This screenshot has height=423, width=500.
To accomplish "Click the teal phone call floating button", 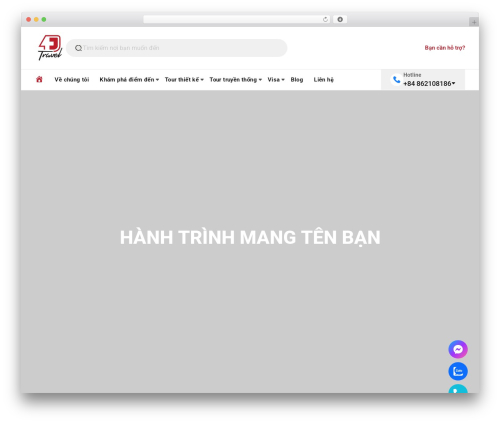I will (458, 389).
